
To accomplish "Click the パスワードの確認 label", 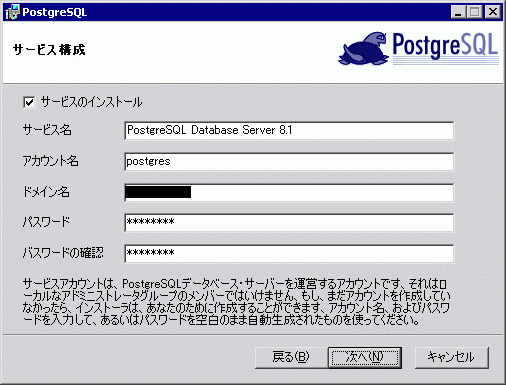I will (x=63, y=253).
